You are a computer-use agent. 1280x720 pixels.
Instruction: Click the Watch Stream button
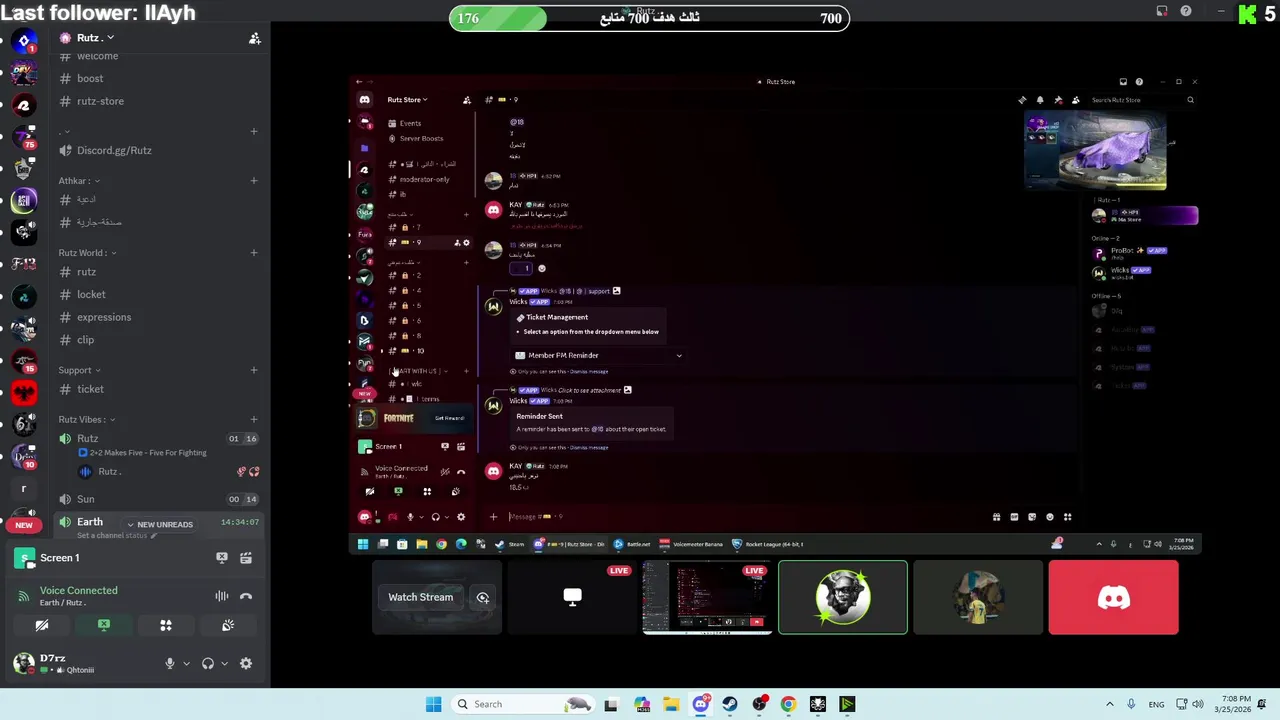[420, 597]
